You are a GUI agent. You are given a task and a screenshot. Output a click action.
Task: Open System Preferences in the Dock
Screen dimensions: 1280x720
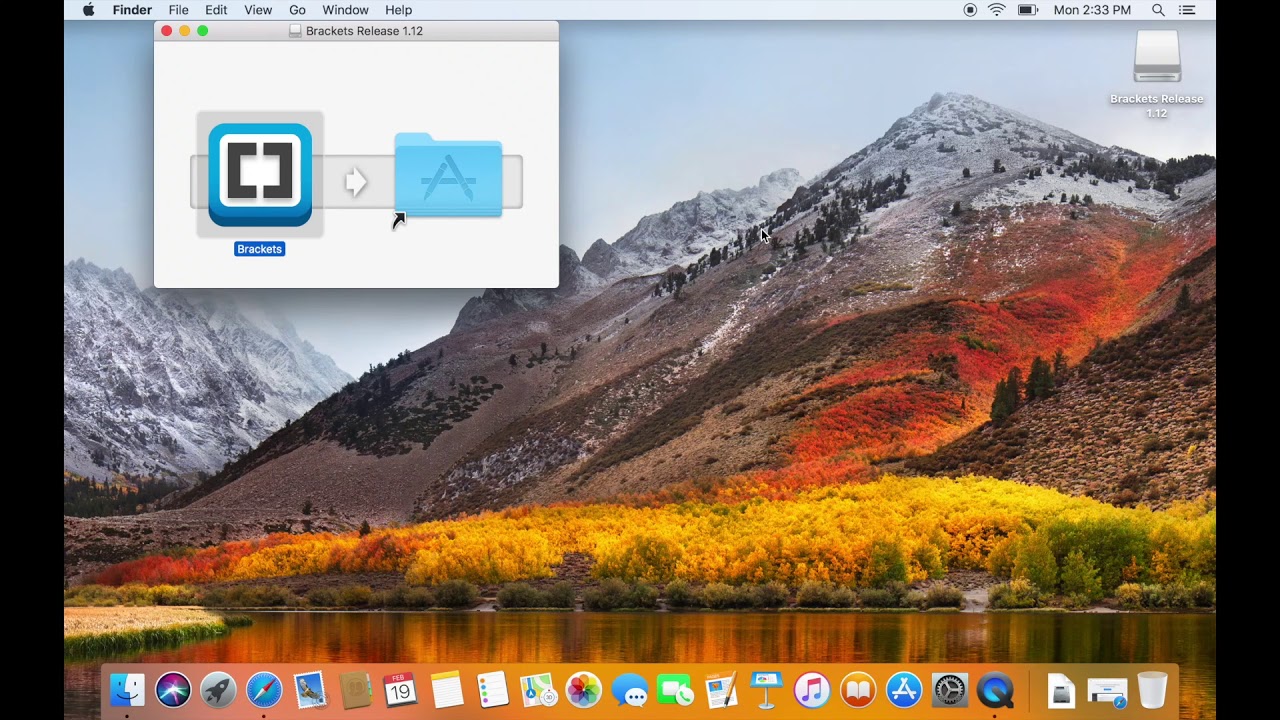(950, 690)
